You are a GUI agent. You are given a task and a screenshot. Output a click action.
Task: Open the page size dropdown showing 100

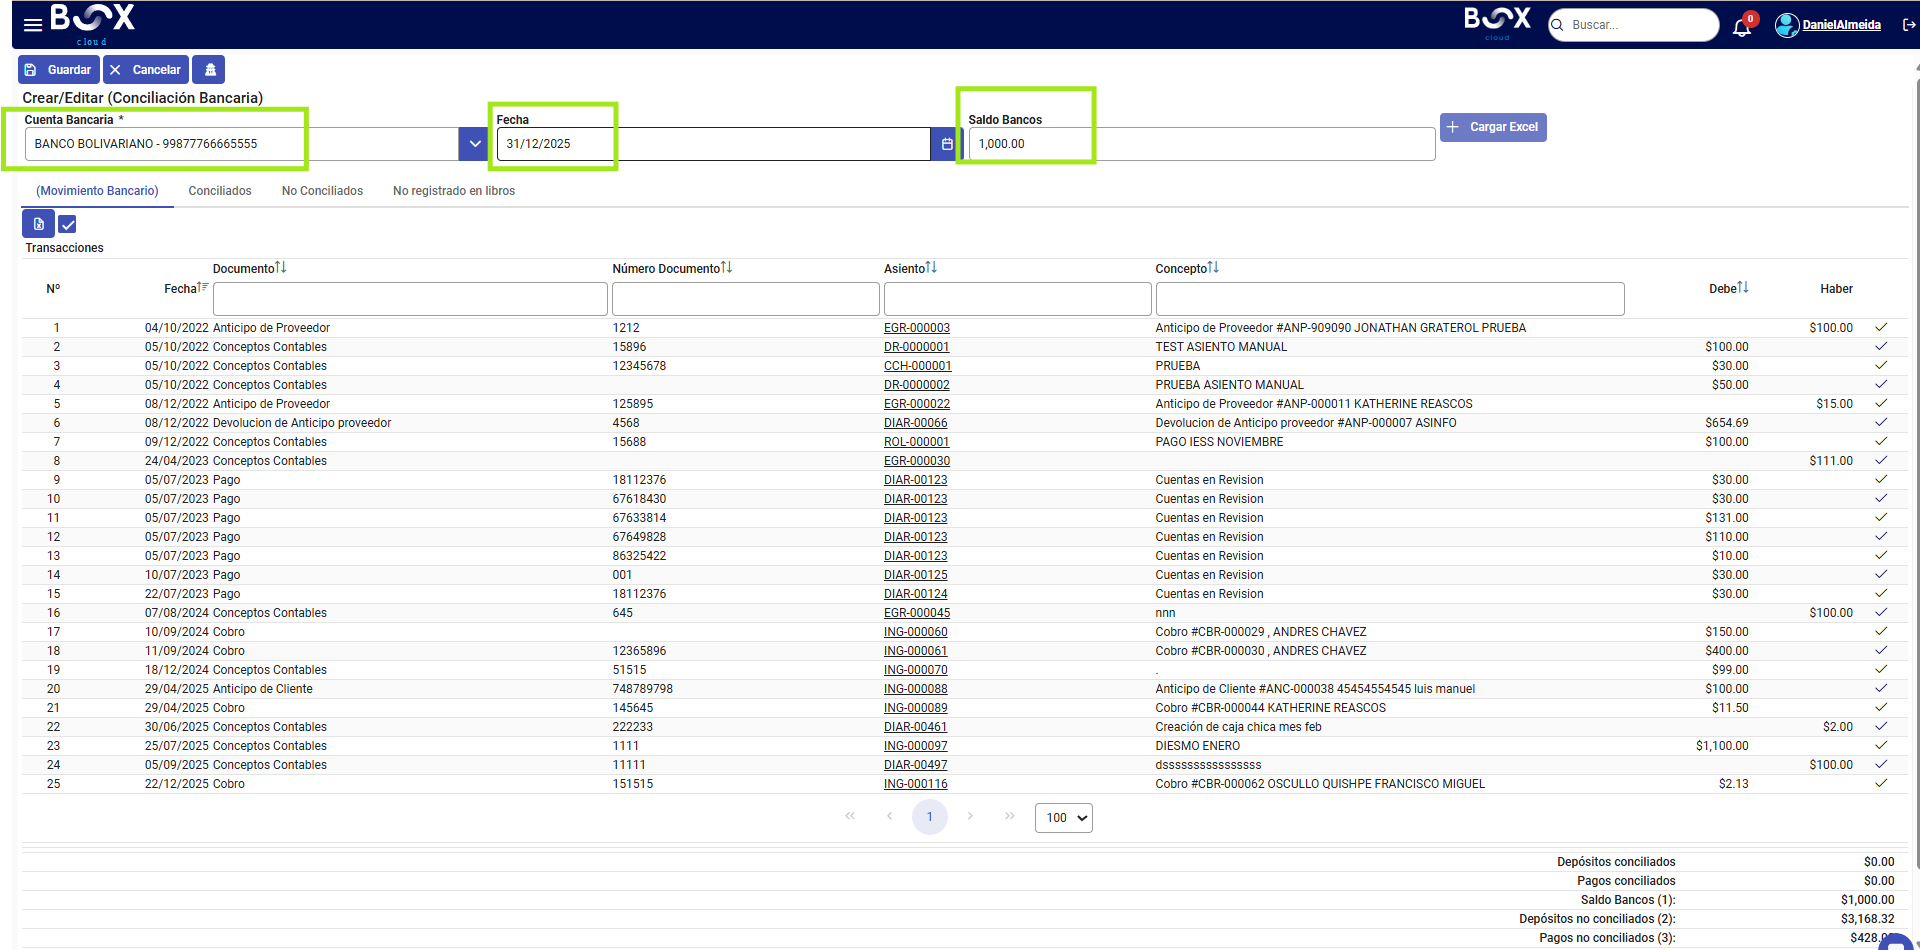click(x=1063, y=818)
